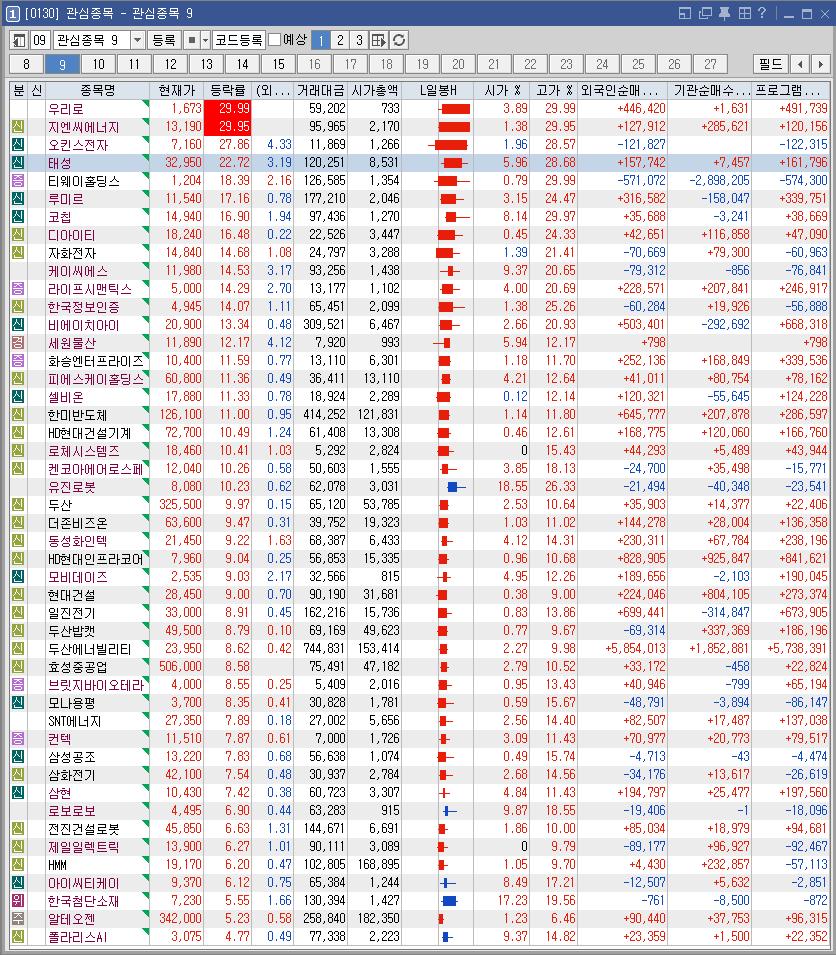836x955 pixels.
Task: Select stock name 비에이치아이
Action: 83,325
